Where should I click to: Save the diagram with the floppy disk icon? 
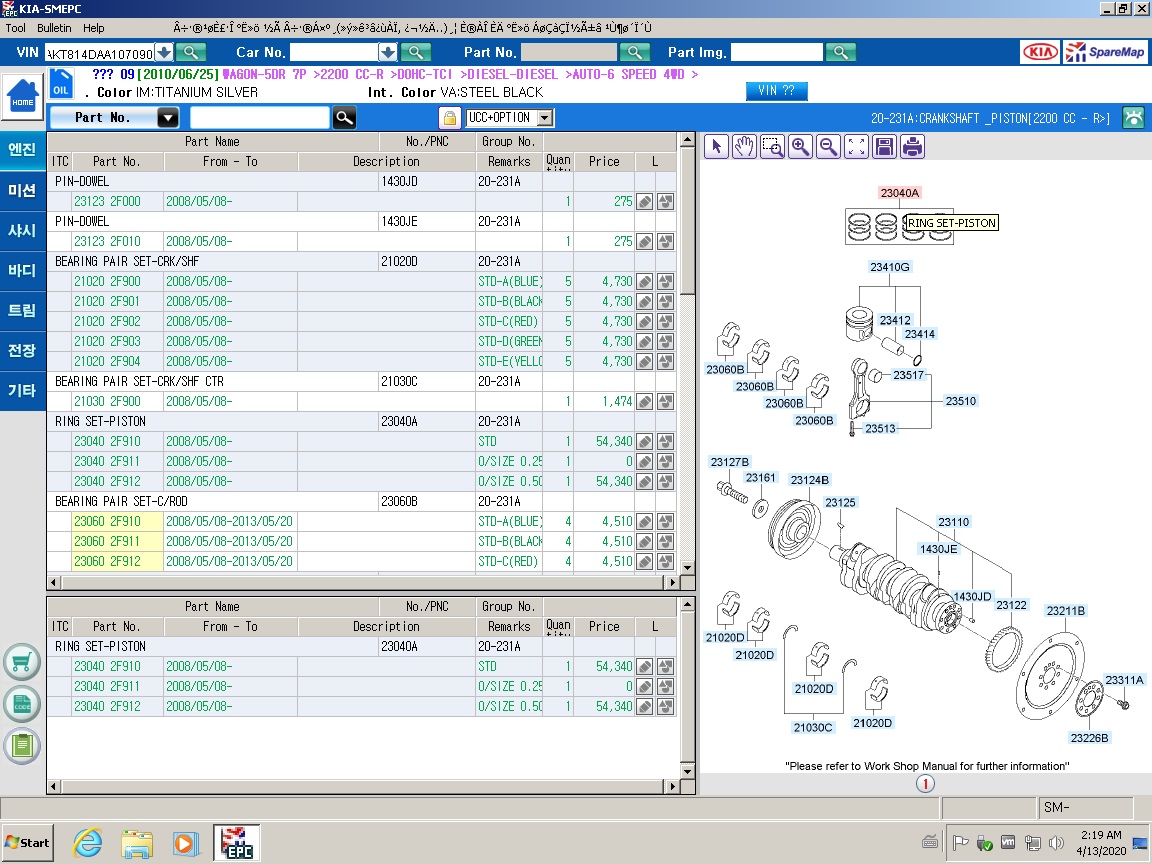(884, 147)
